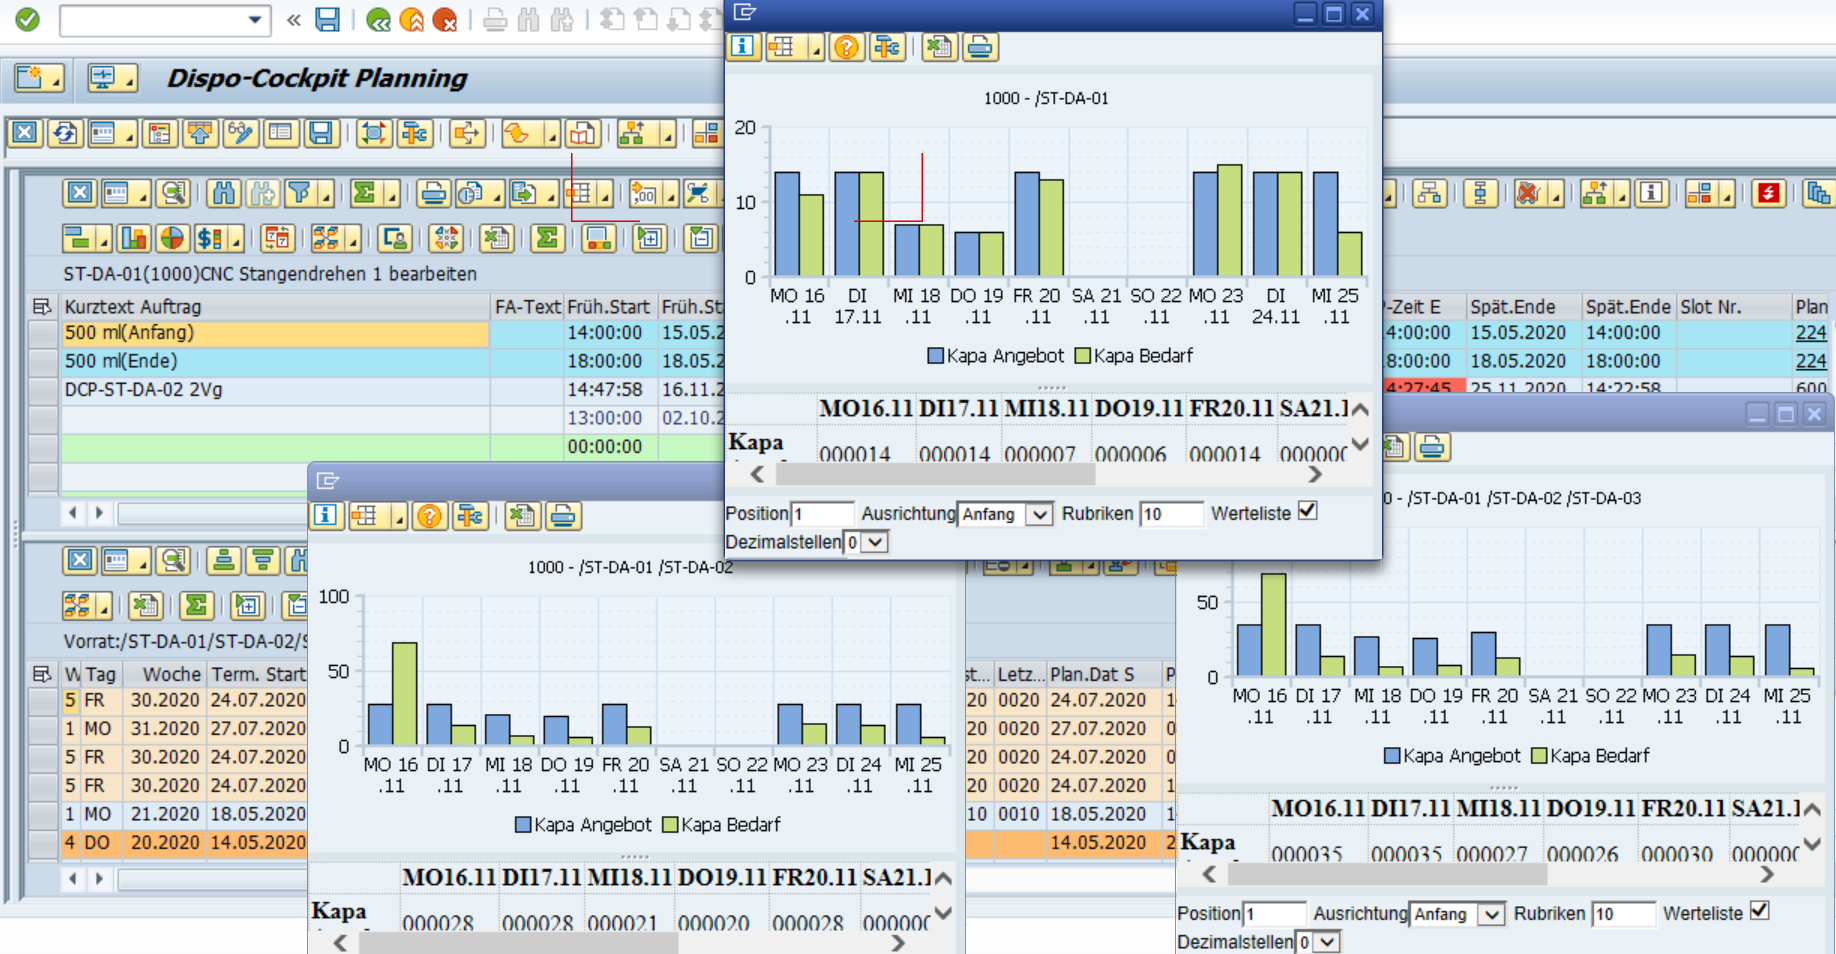Click the pie chart icon in the order list toolbar
The width and height of the screenshot is (1836, 954).
(x=172, y=238)
